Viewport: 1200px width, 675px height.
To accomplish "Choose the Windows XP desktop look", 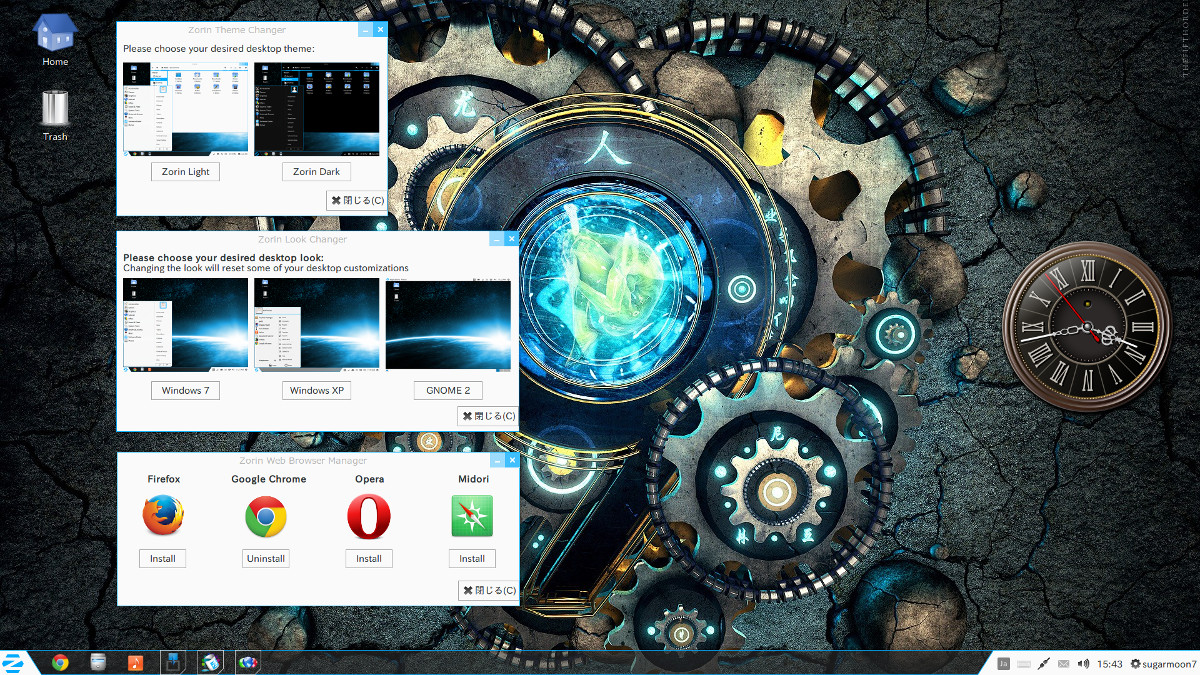I will point(316,391).
